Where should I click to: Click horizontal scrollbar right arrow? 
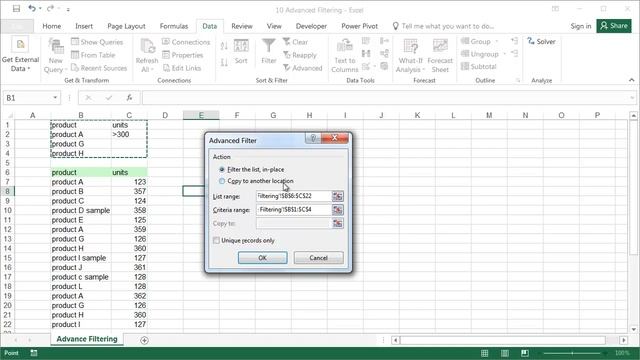[x=623, y=340]
